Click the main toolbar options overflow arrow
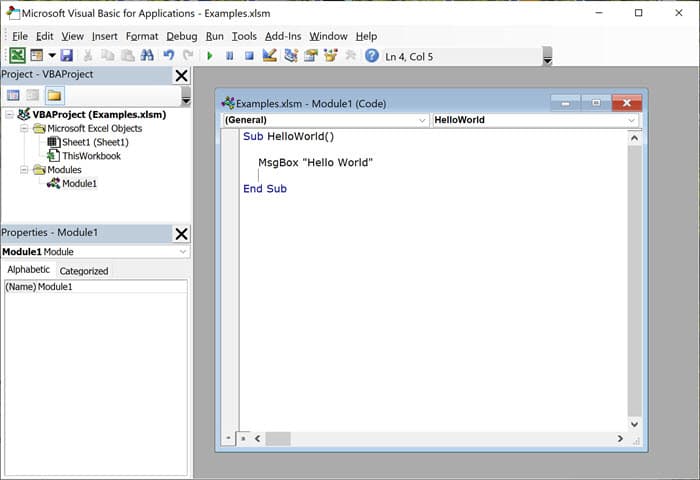The height and width of the screenshot is (480, 700). (x=547, y=57)
